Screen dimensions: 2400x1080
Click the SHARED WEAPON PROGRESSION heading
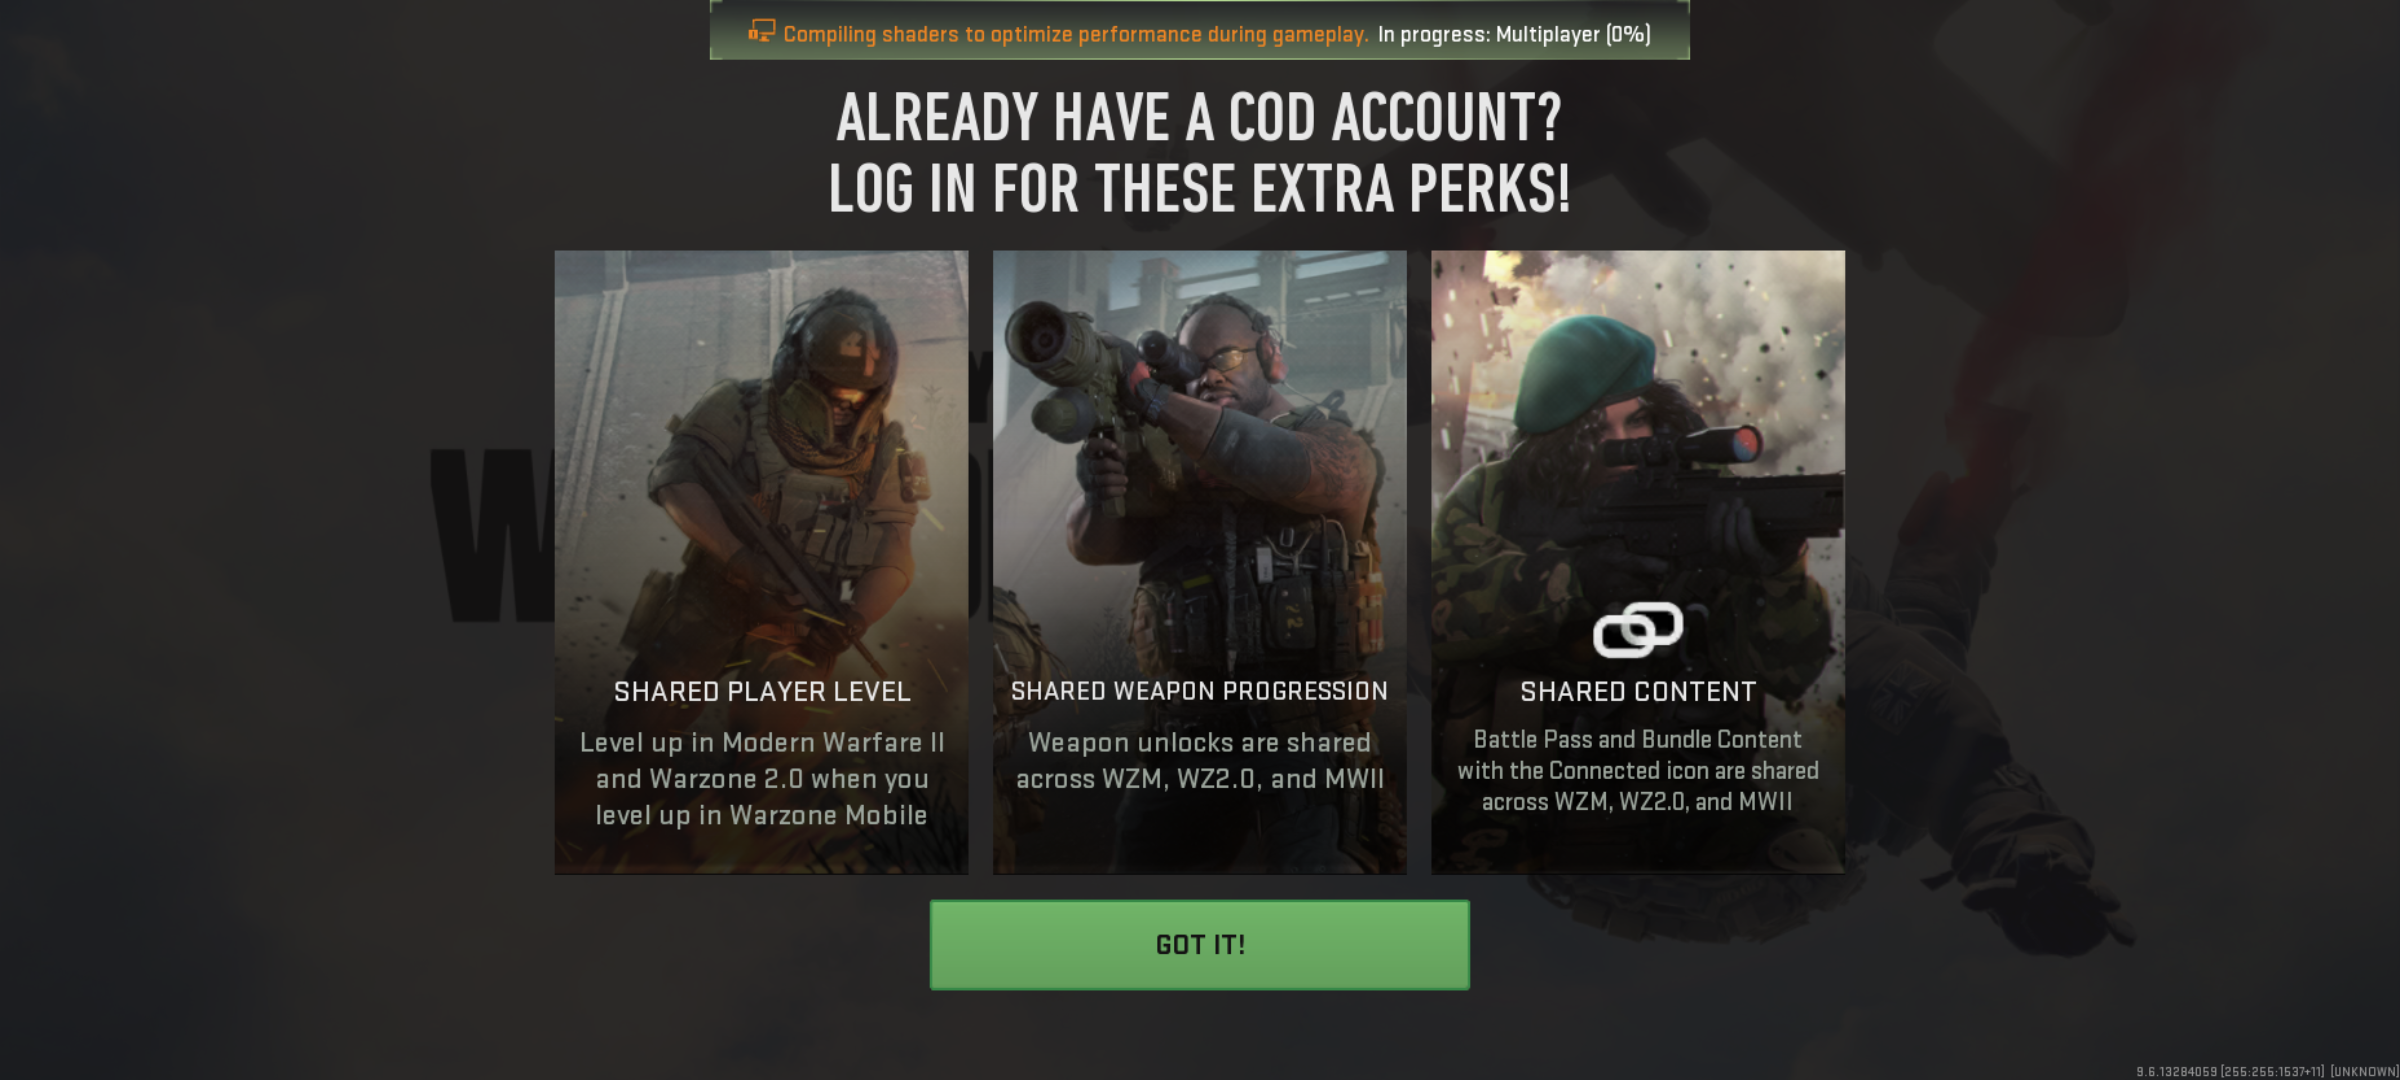tap(1199, 691)
